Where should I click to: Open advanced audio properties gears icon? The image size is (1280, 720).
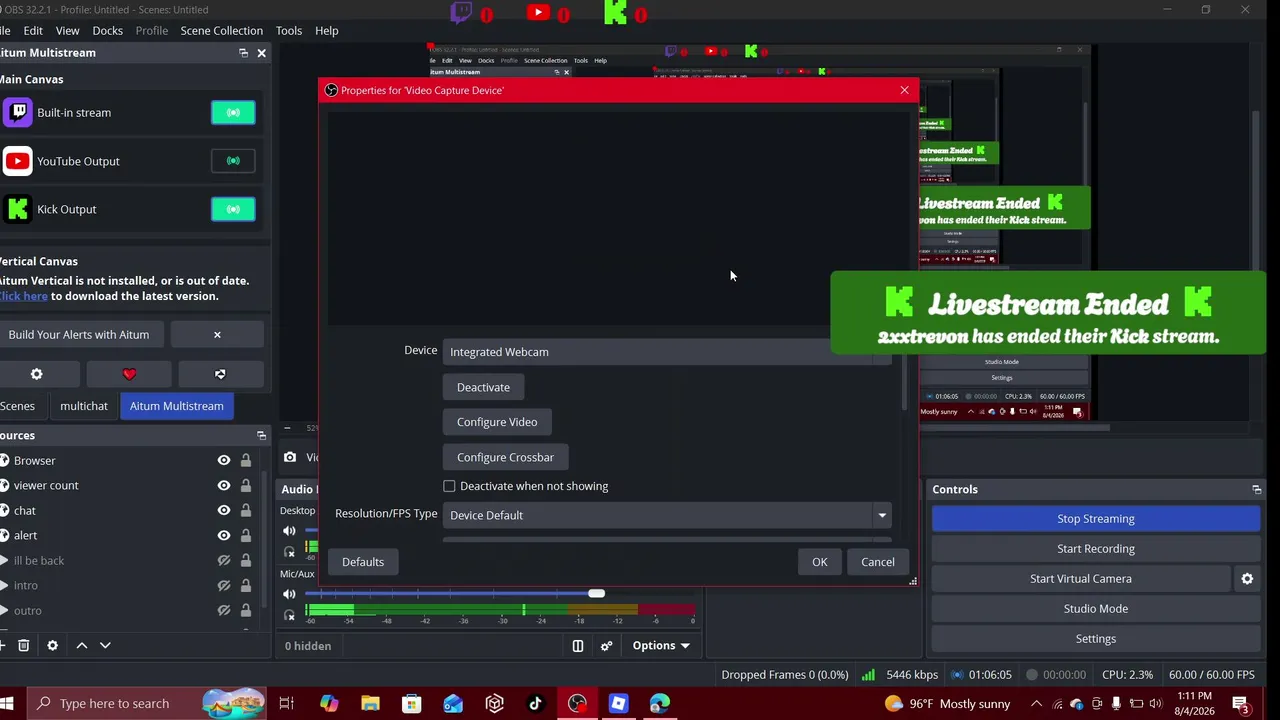(x=606, y=646)
